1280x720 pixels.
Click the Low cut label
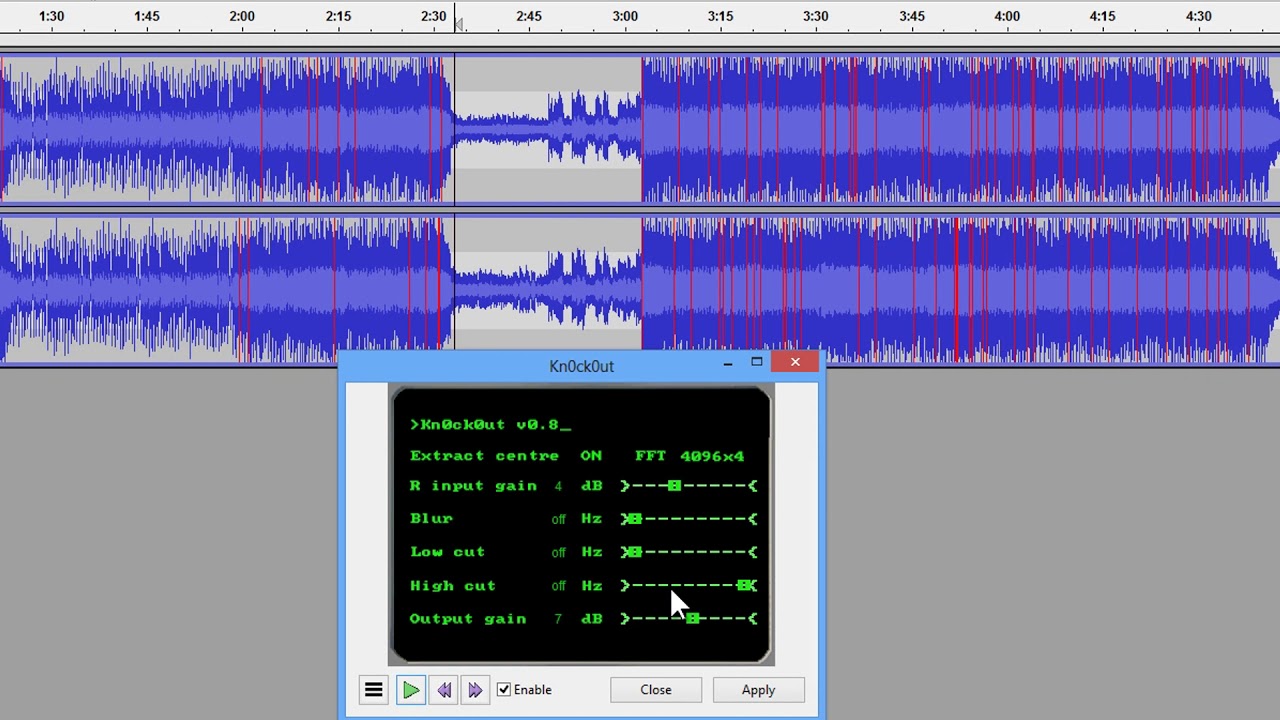click(447, 552)
